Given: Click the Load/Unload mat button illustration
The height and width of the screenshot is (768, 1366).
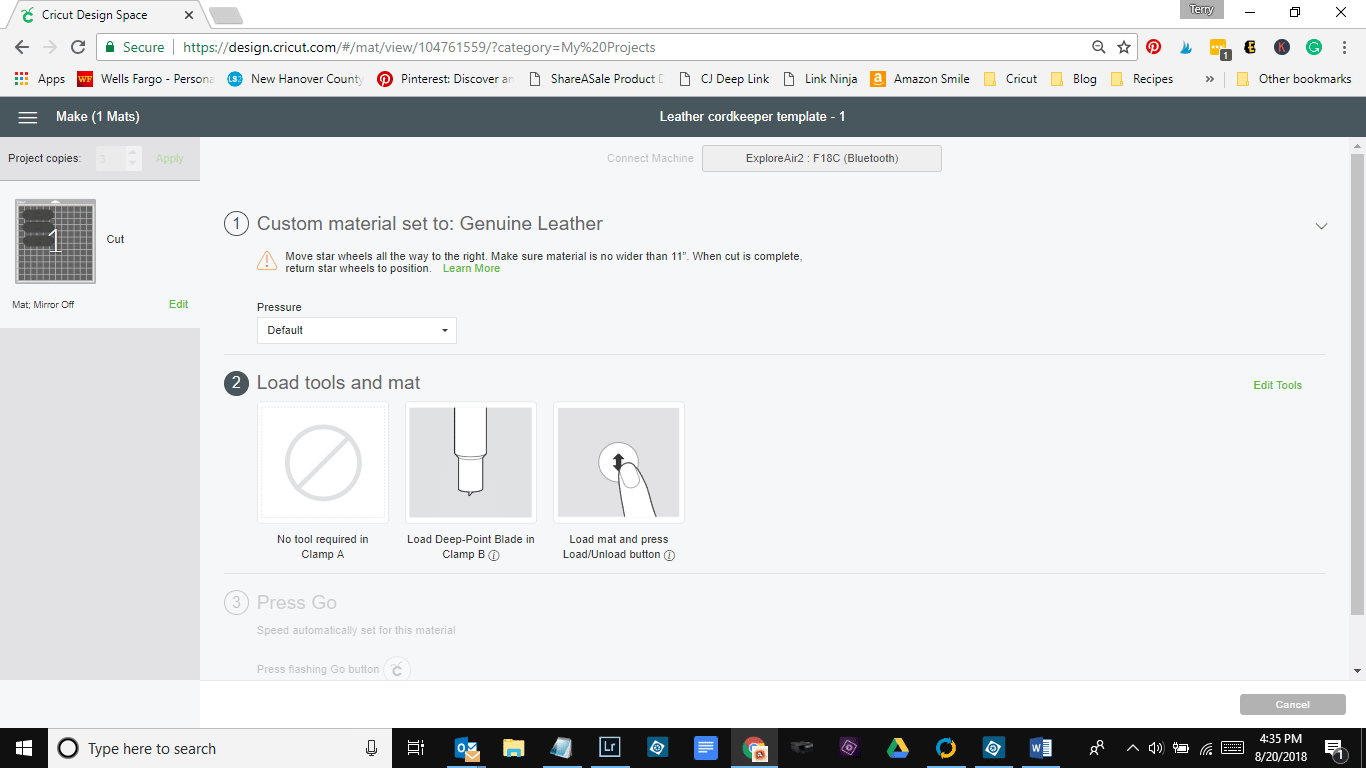Looking at the screenshot, I should click(x=618, y=462).
